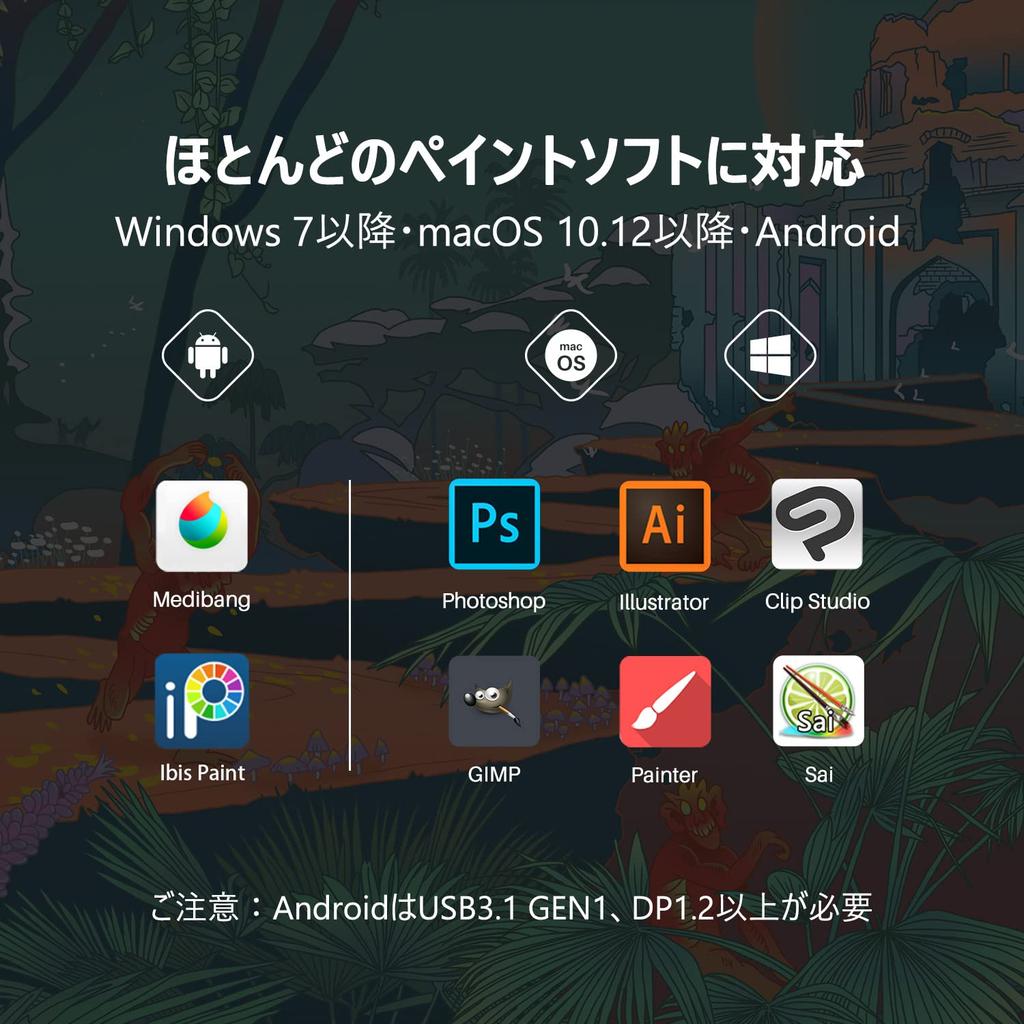Screen dimensions: 1024x1024
Task: Click the red Painter brush icon
Action: pyautogui.click(x=664, y=701)
